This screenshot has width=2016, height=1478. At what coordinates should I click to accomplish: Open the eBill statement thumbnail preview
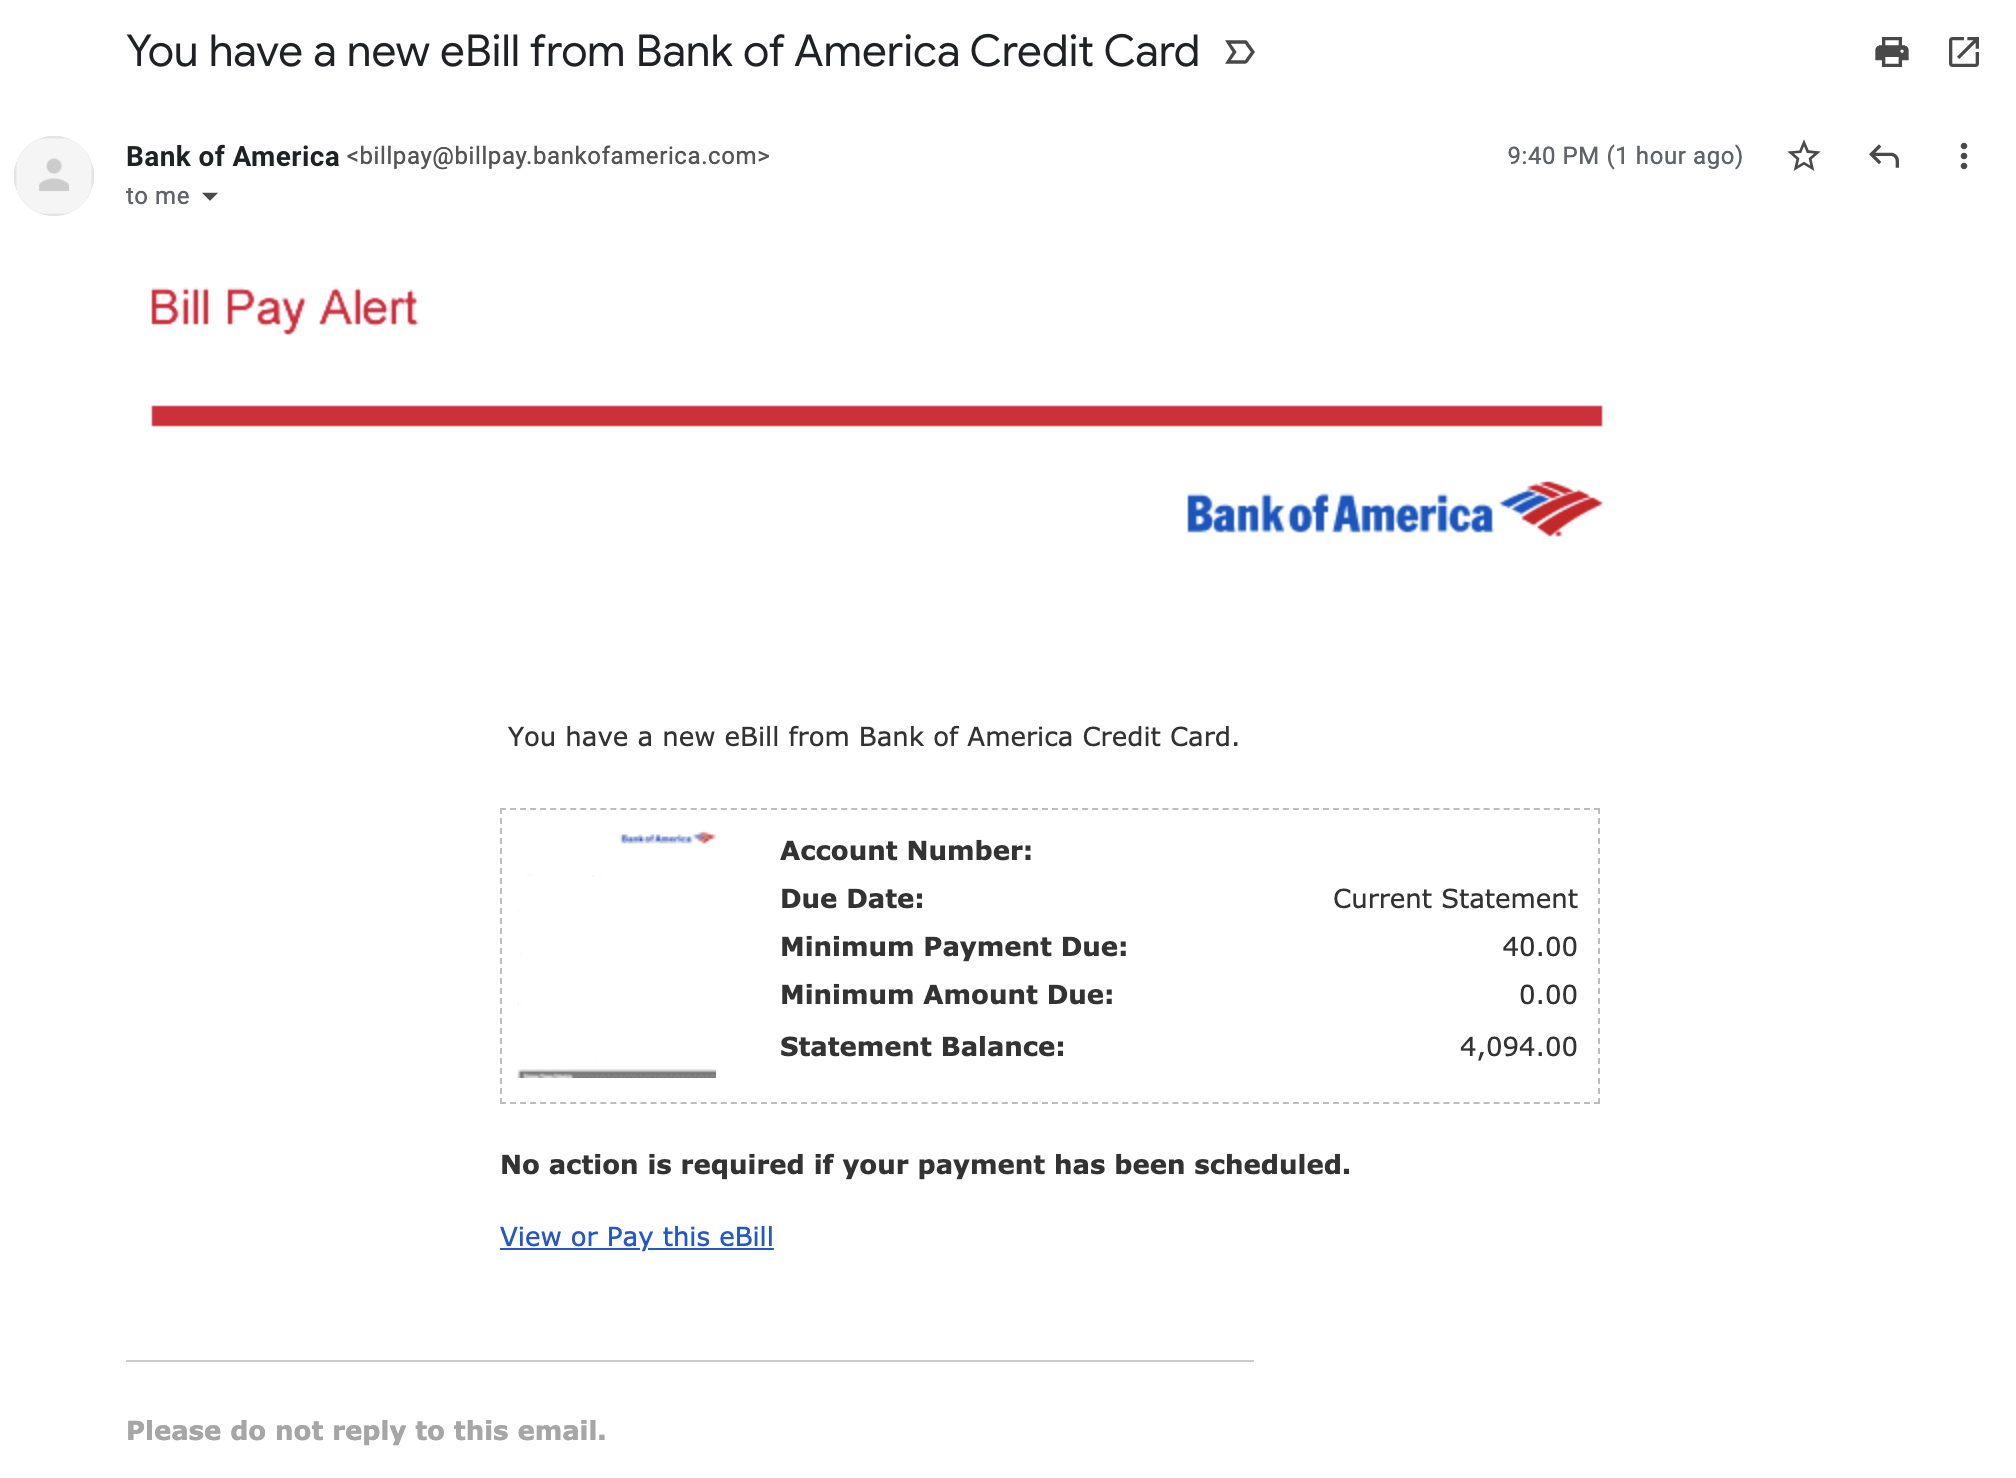tap(618, 954)
